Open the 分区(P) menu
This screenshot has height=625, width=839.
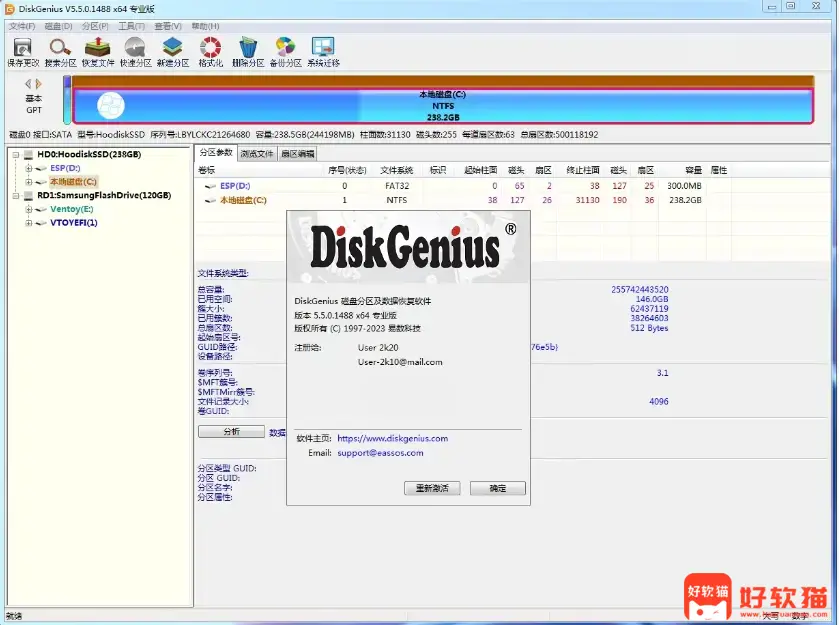[95, 26]
